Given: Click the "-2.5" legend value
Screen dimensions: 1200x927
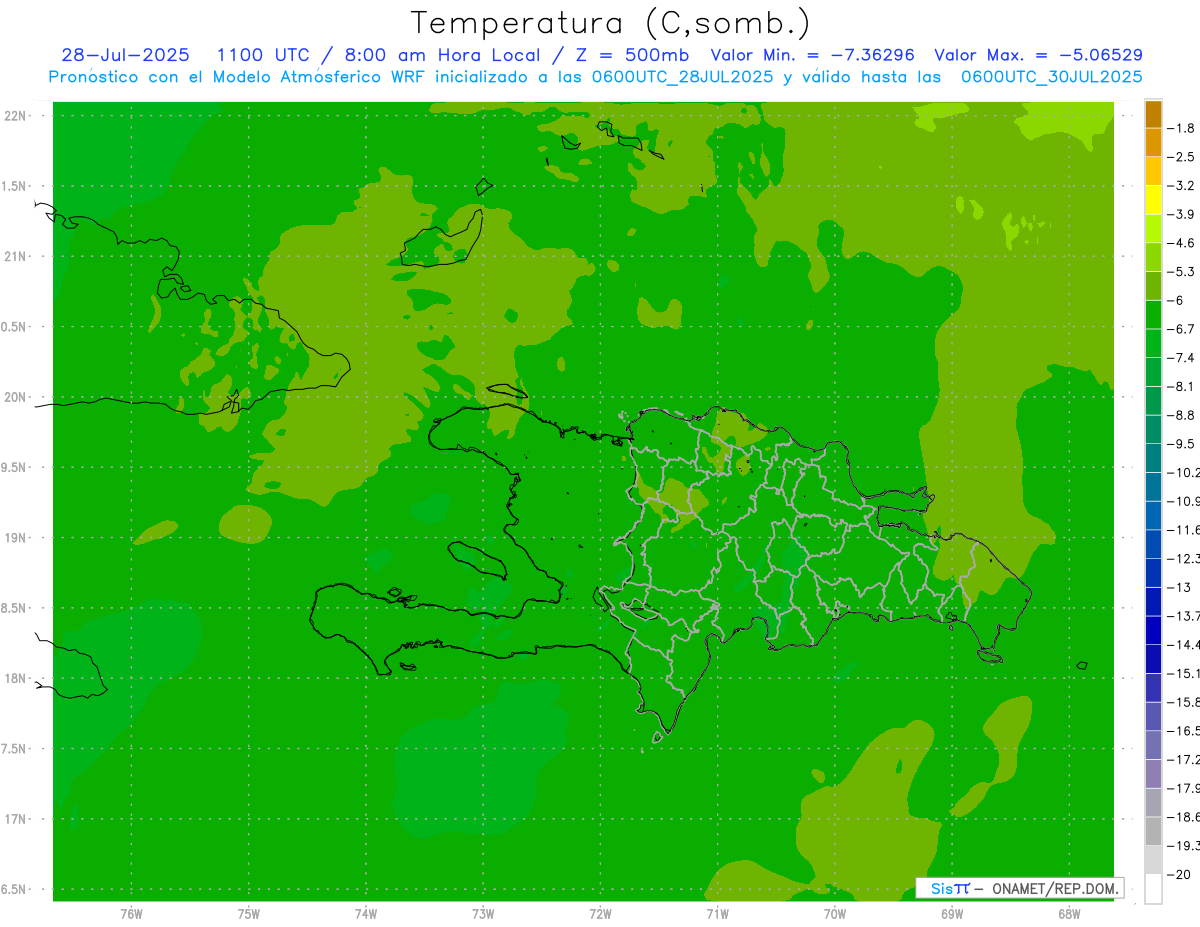Looking at the screenshot, I should 1182,157.
